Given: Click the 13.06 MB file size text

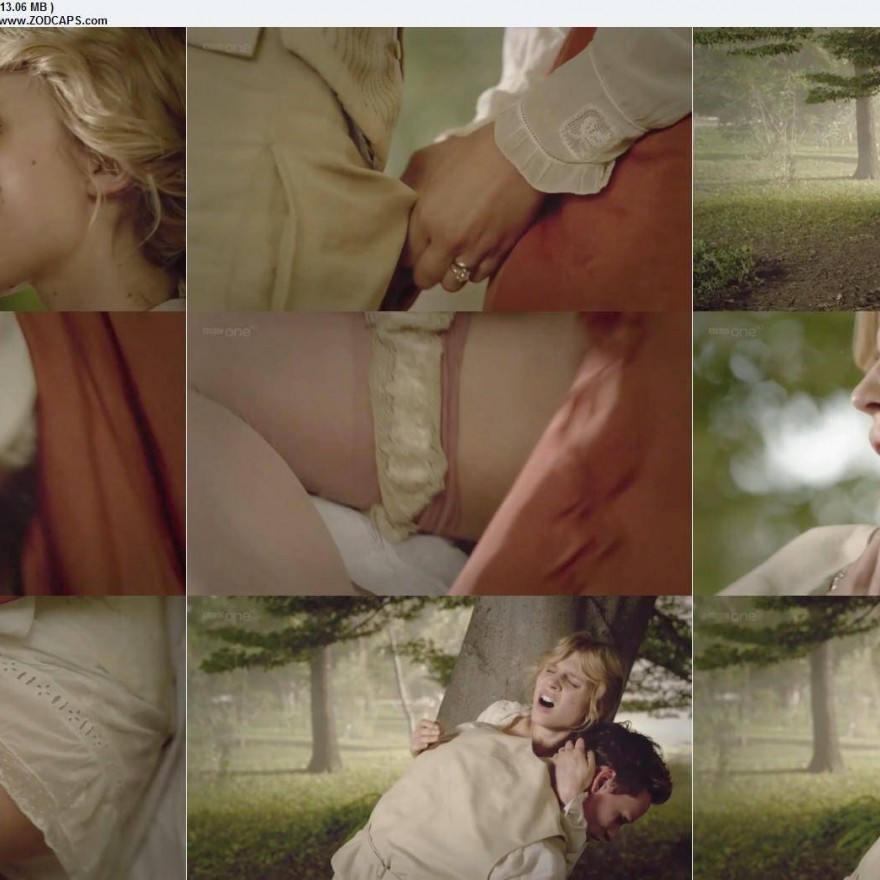Looking at the screenshot, I should click(26, 6).
